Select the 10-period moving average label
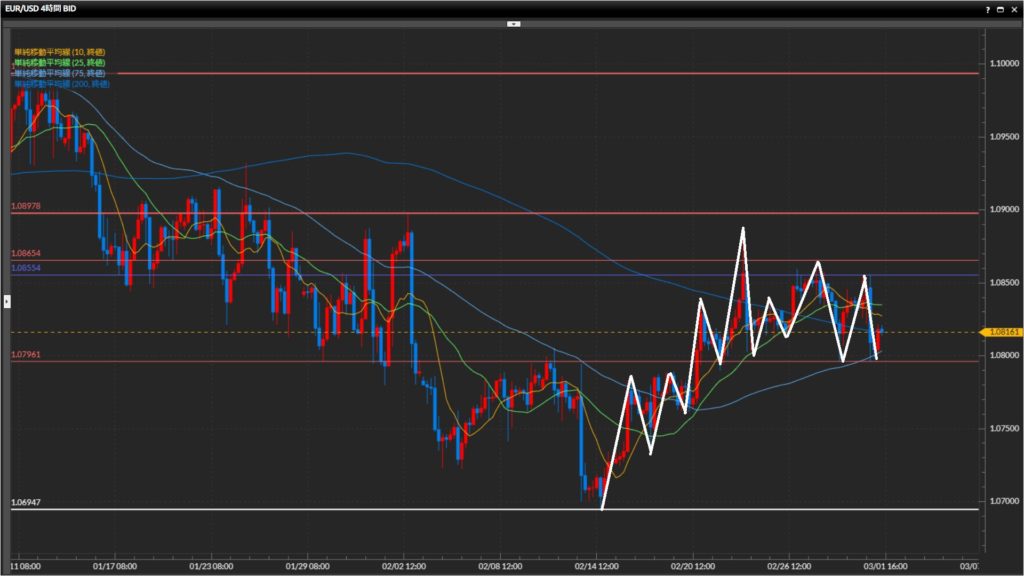Viewport: 1024px width, 576px height. [60, 51]
